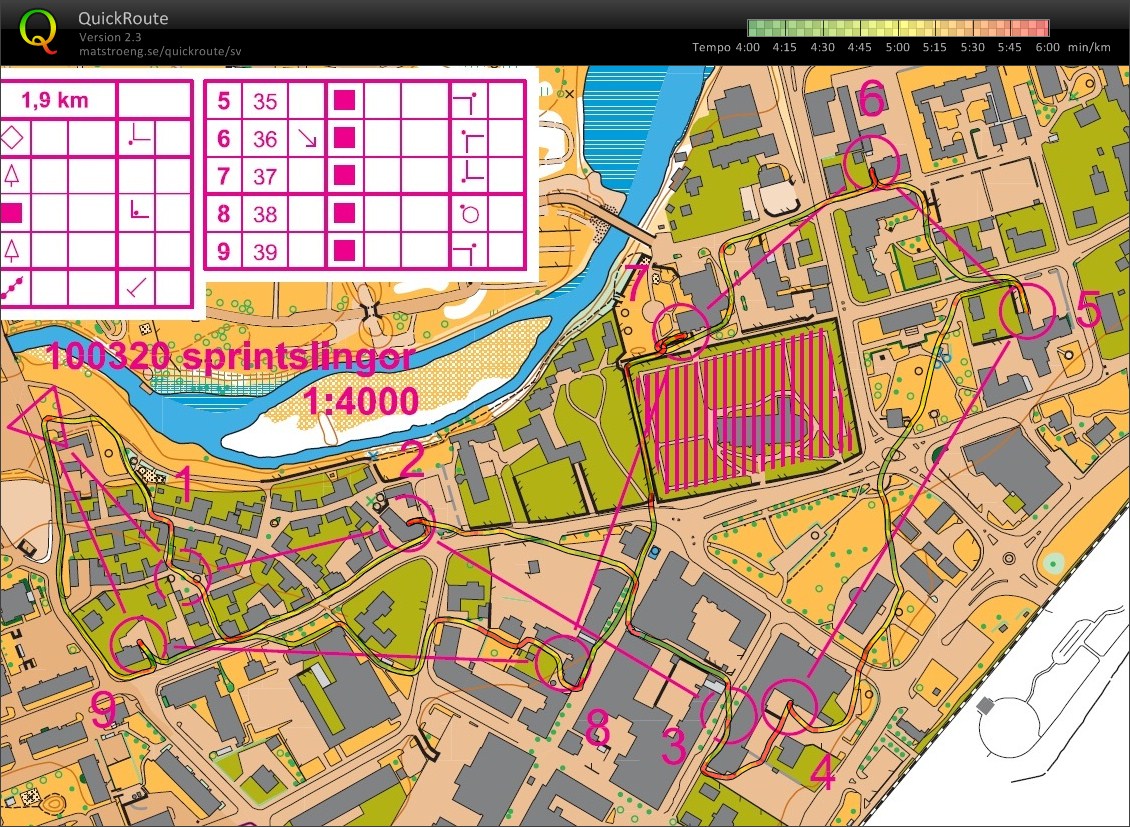
Task: Click the filled square symbol in left table
Action: tap(11, 213)
